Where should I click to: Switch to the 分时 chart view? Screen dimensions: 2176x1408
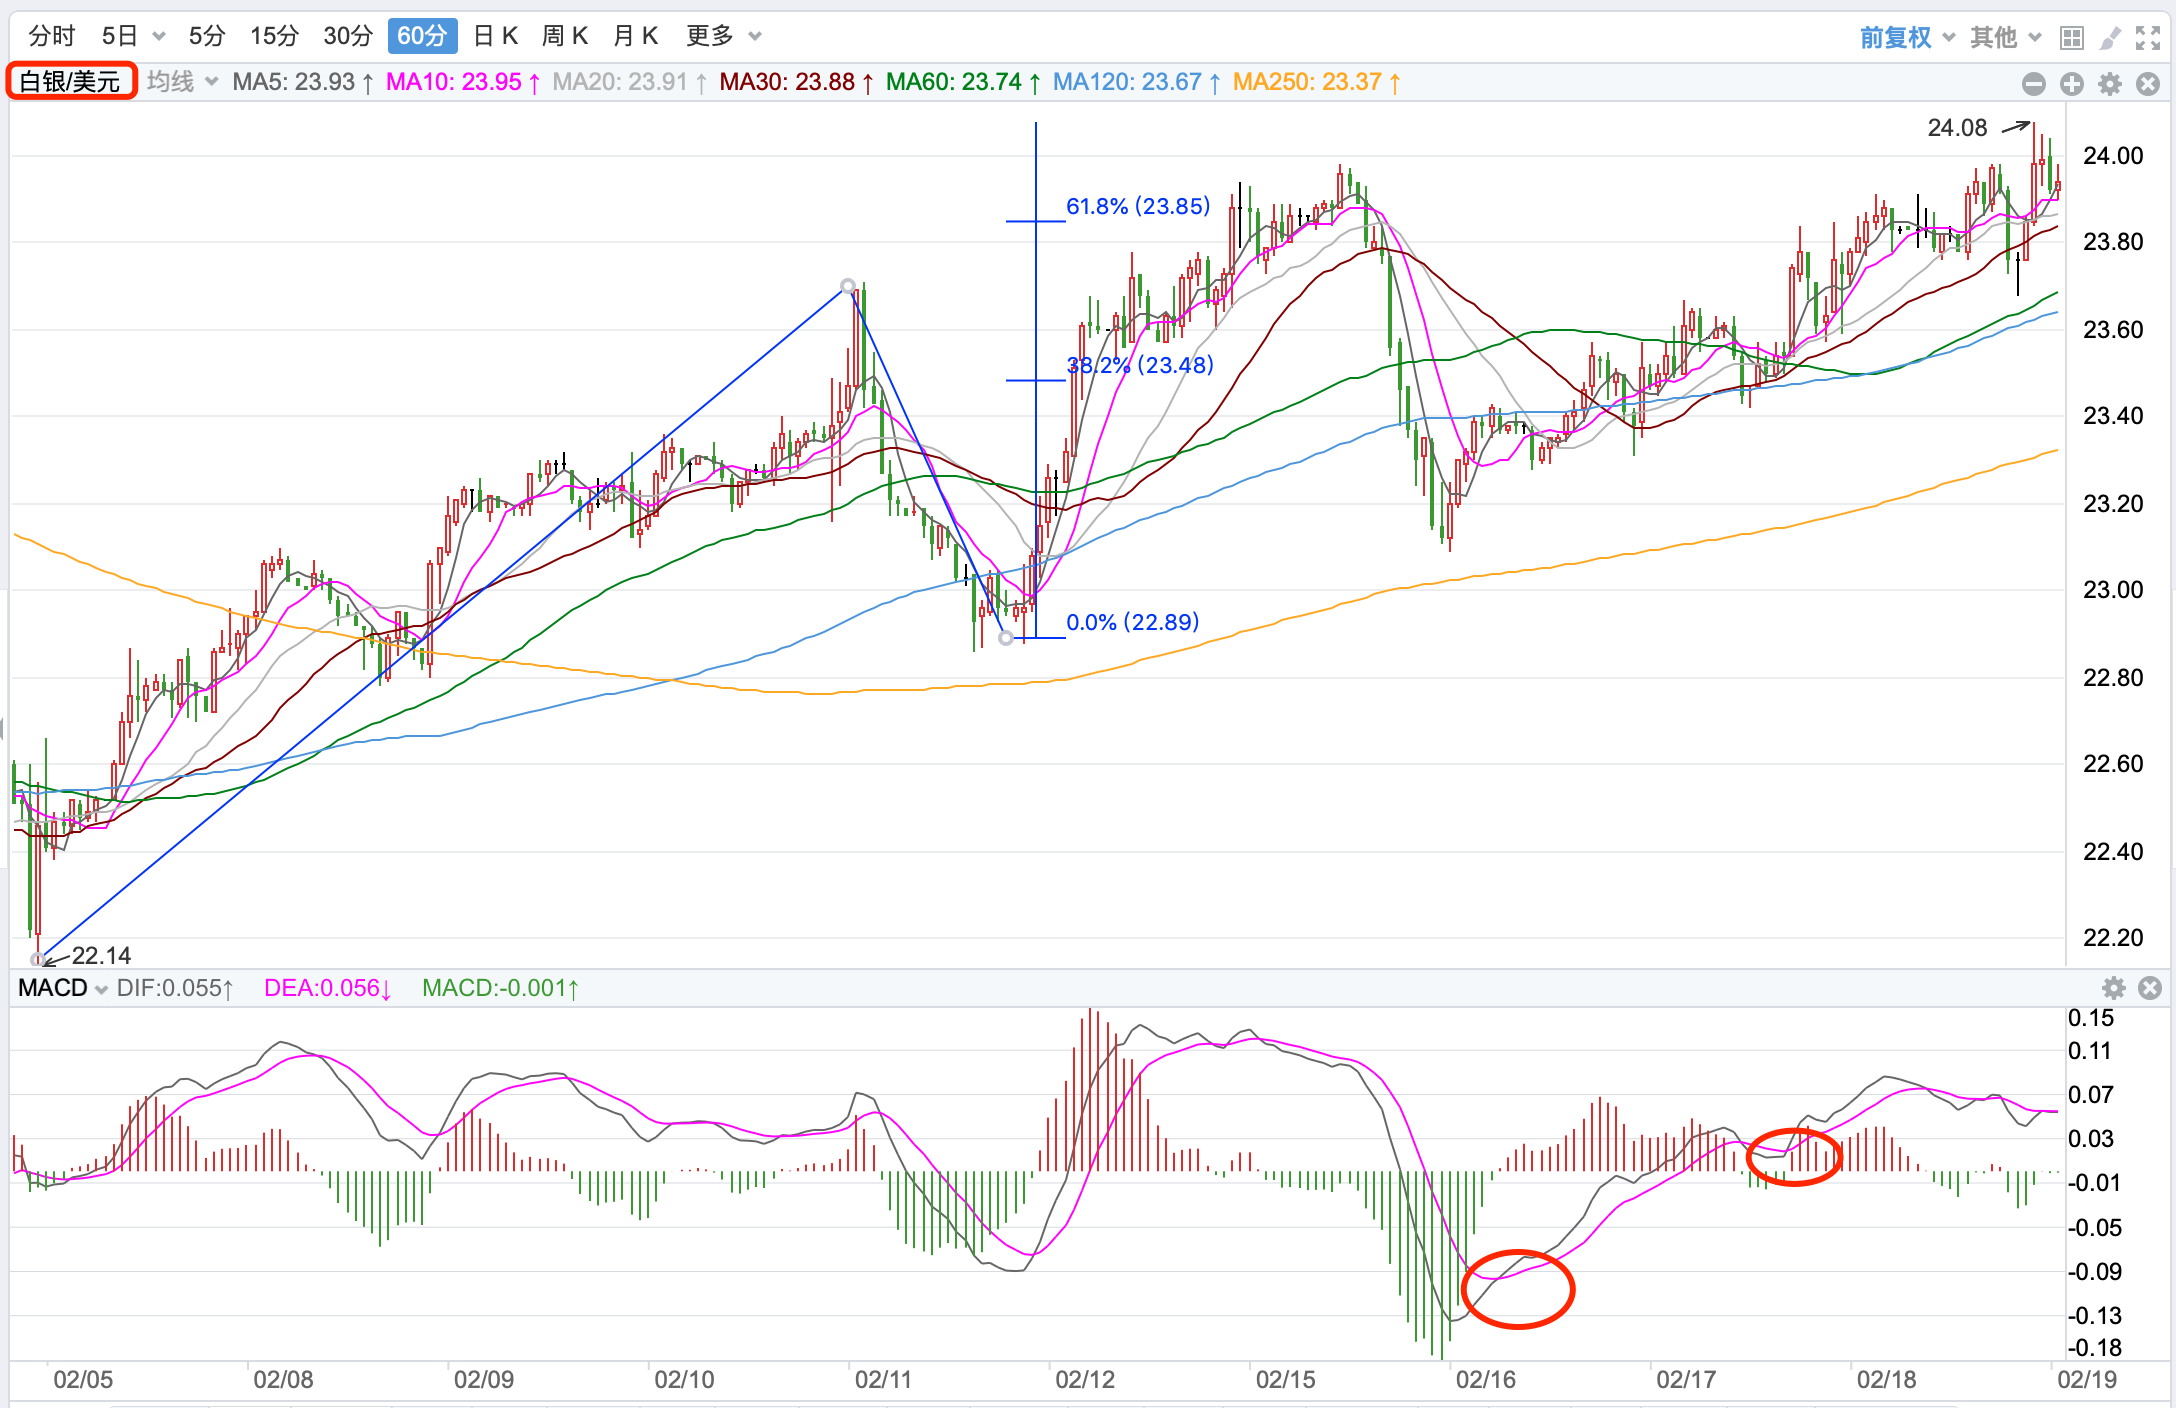click(x=52, y=36)
